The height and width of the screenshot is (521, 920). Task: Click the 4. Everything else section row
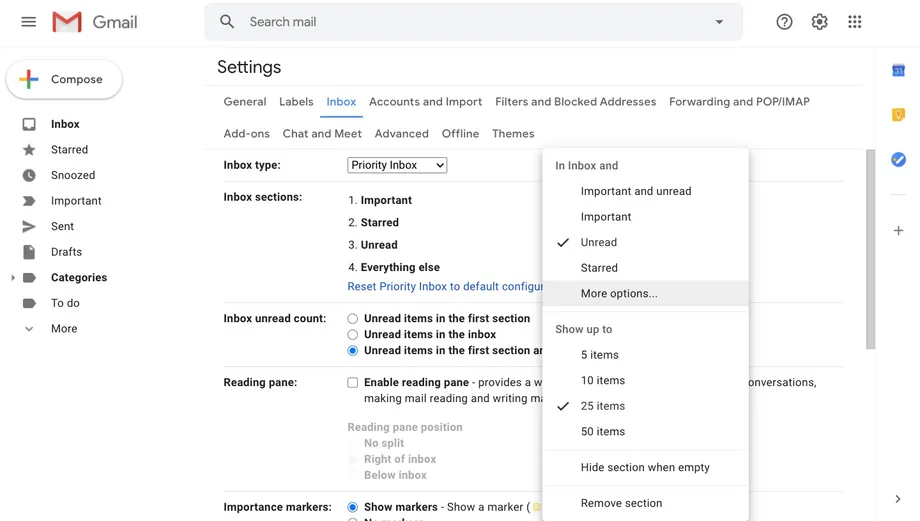coord(394,267)
